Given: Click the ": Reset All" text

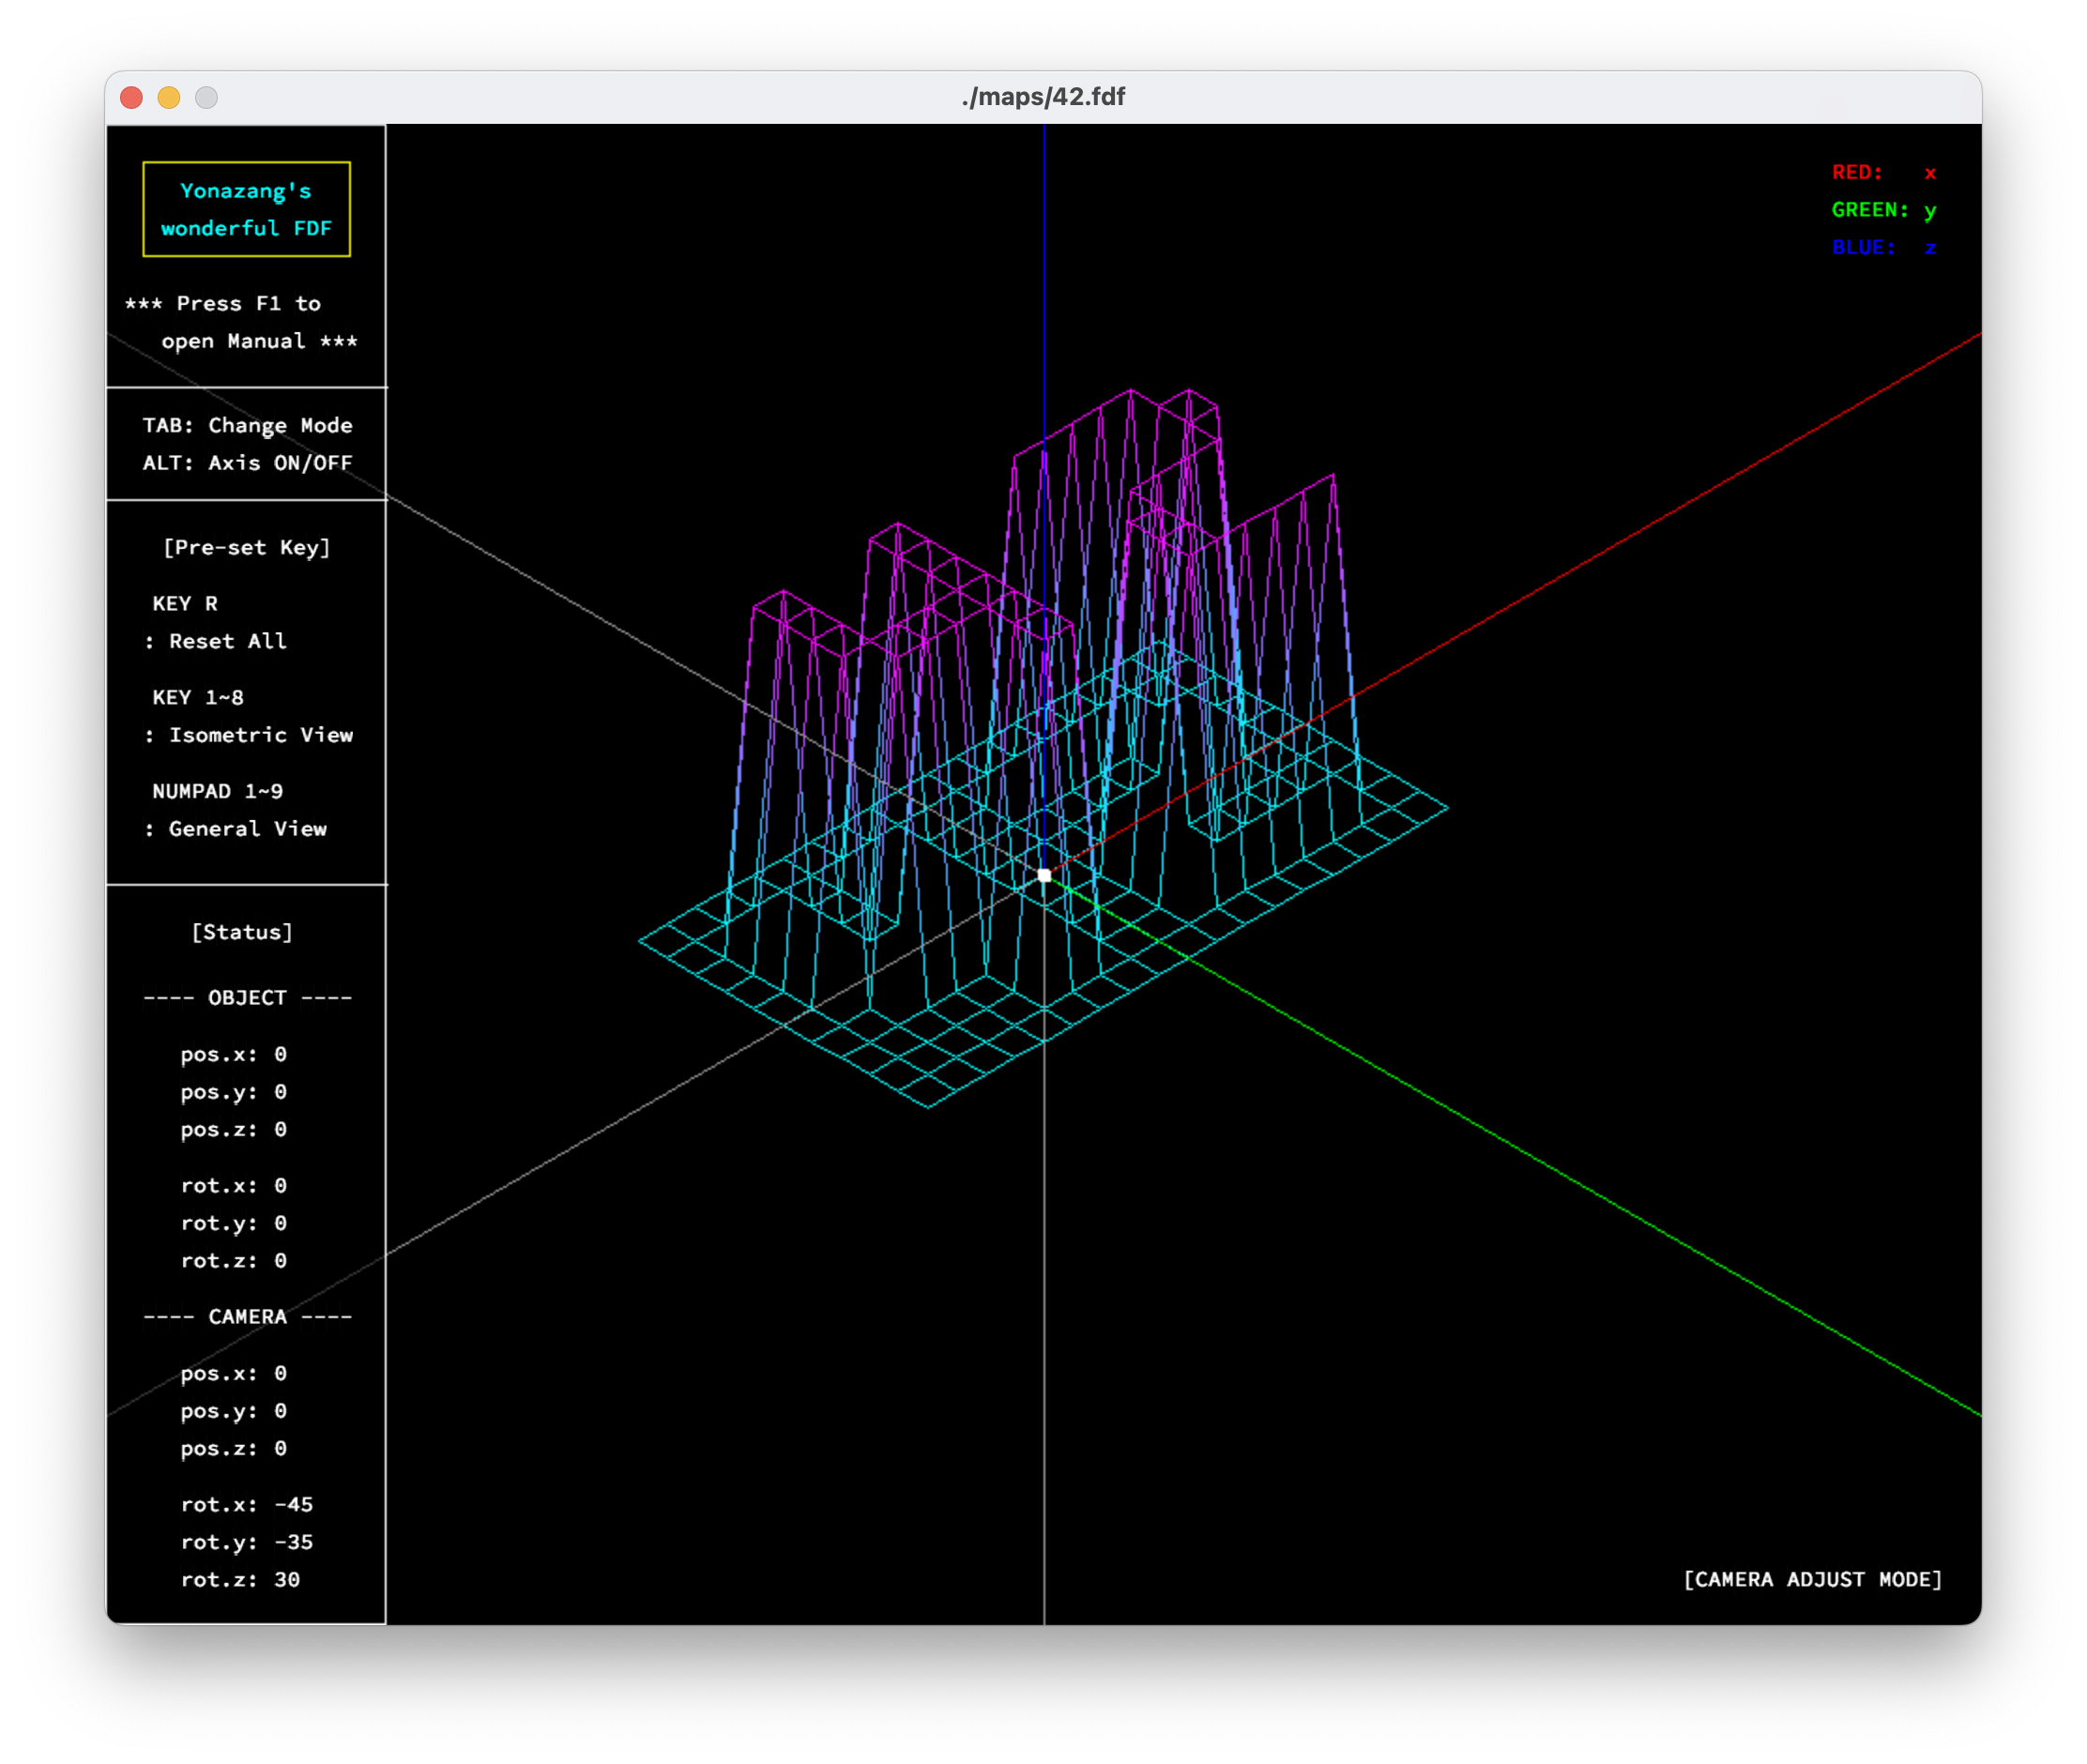Looking at the screenshot, I should [x=216, y=641].
